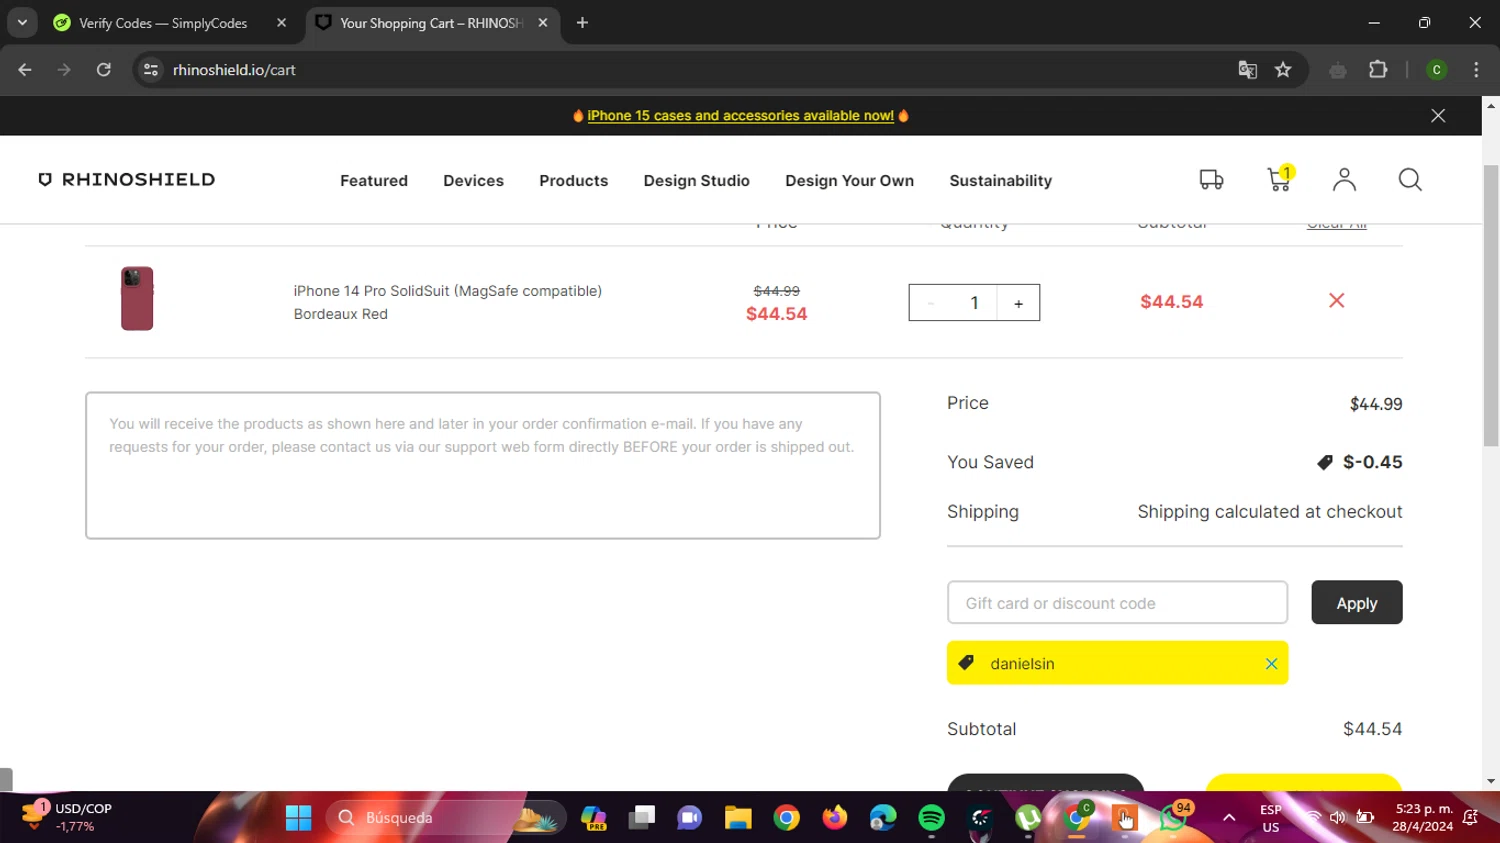Open the Chrome three-dot menu
1500x843 pixels.
pos(1476,70)
